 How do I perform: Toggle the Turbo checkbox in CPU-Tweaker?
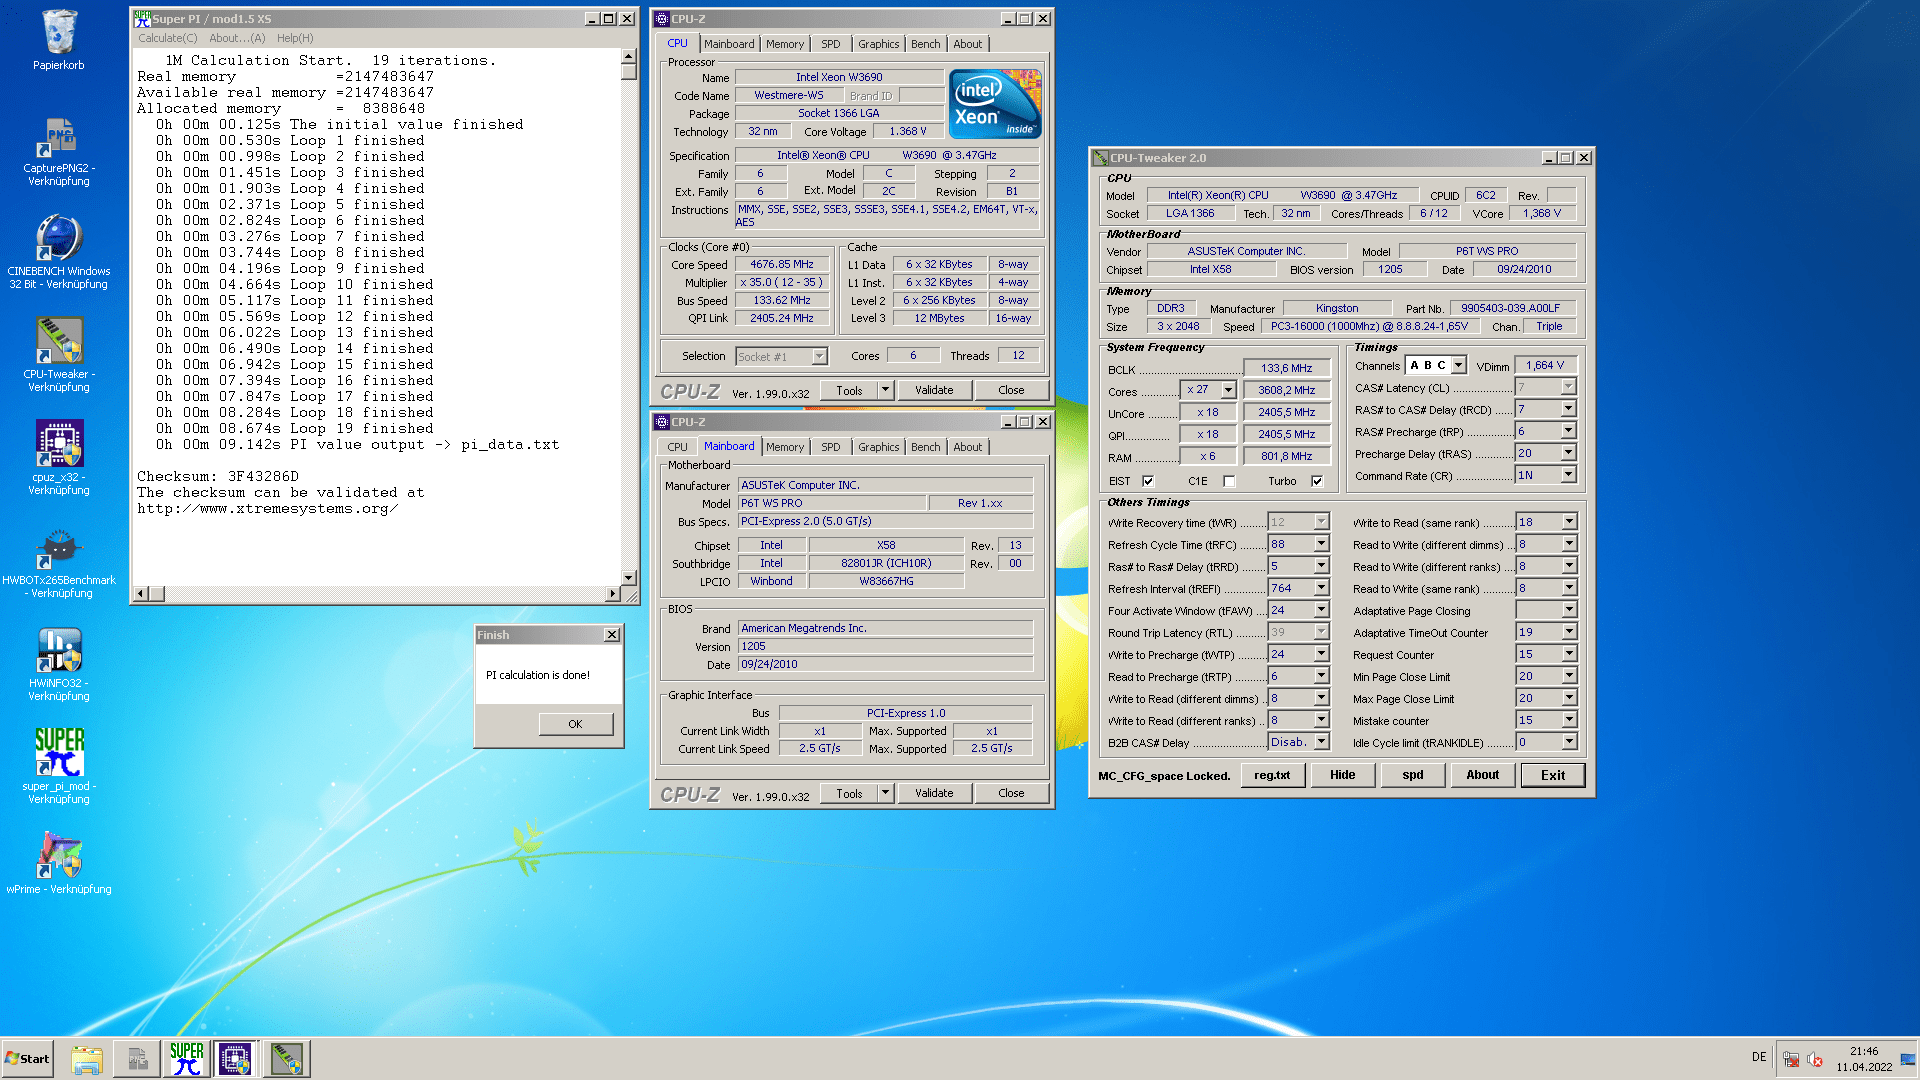[1317, 481]
